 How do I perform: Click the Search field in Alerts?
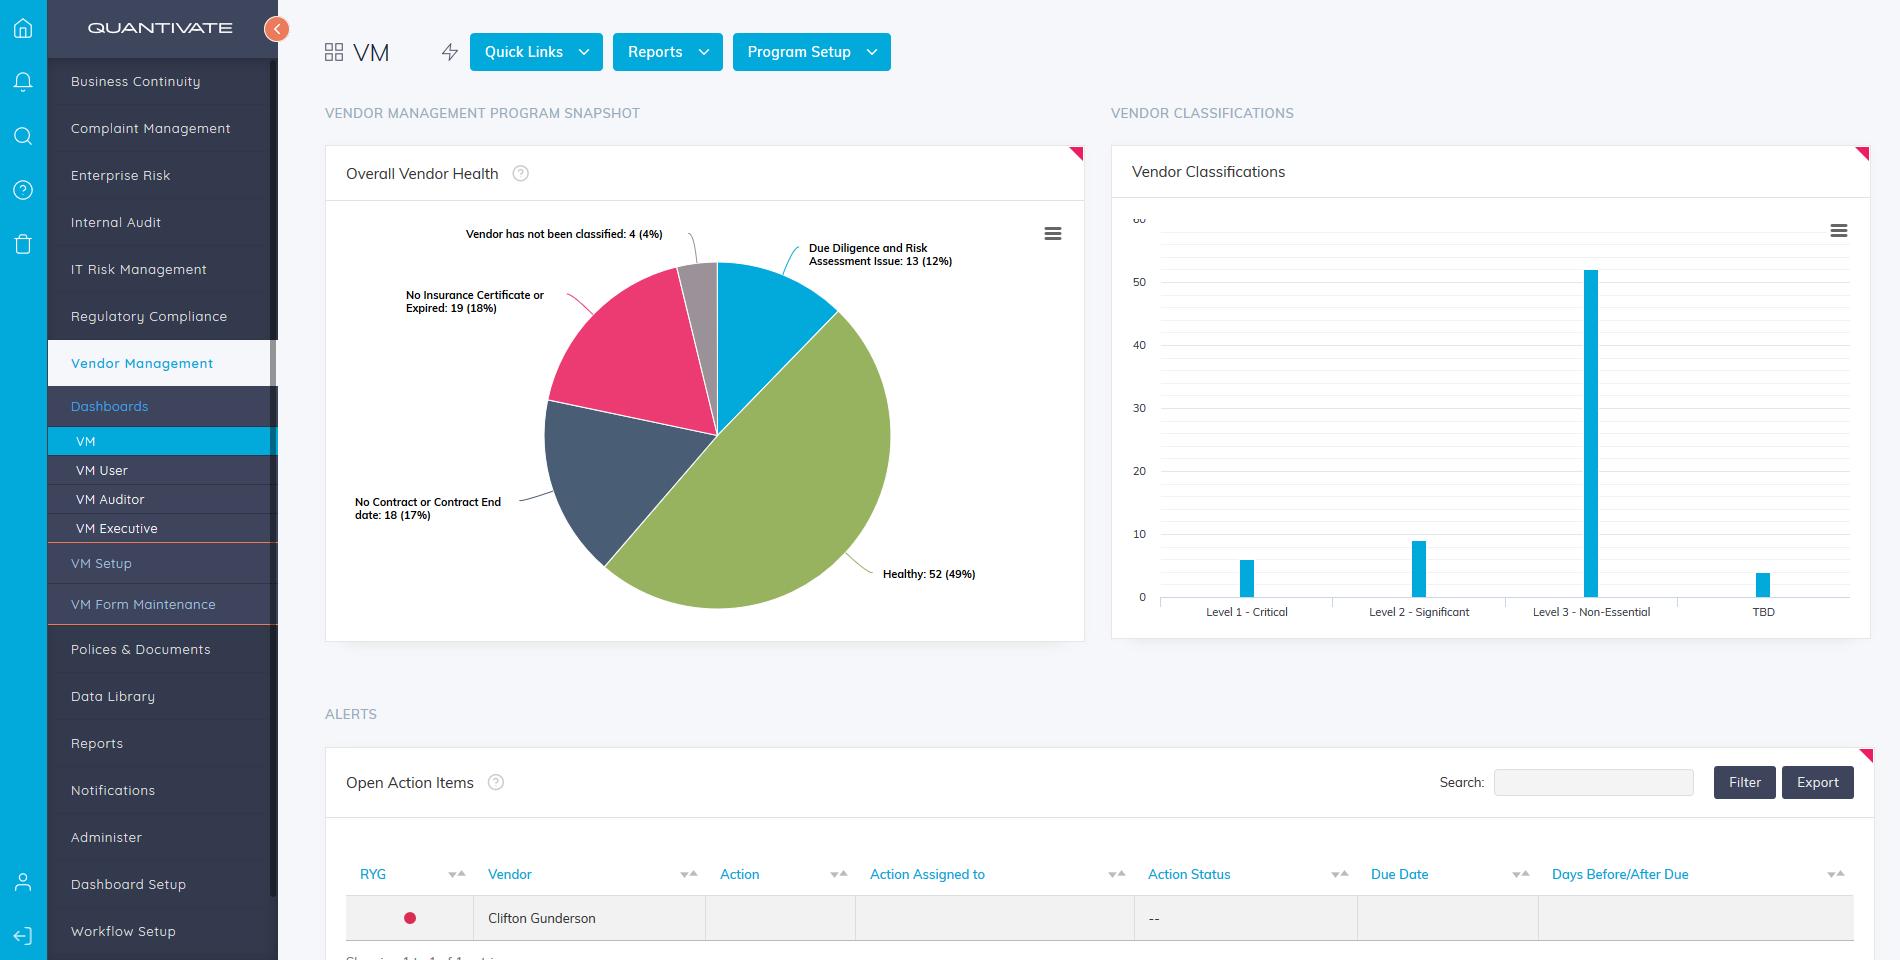(1593, 782)
